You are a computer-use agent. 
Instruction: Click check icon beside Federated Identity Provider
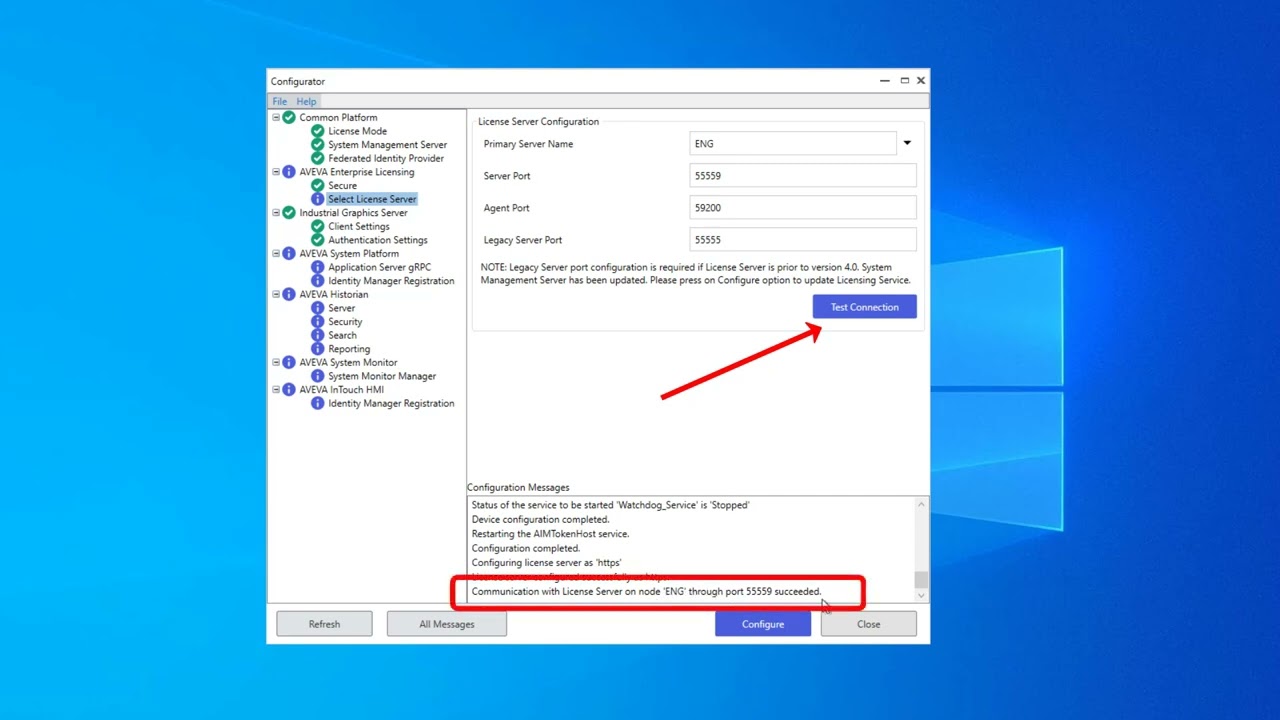317,158
